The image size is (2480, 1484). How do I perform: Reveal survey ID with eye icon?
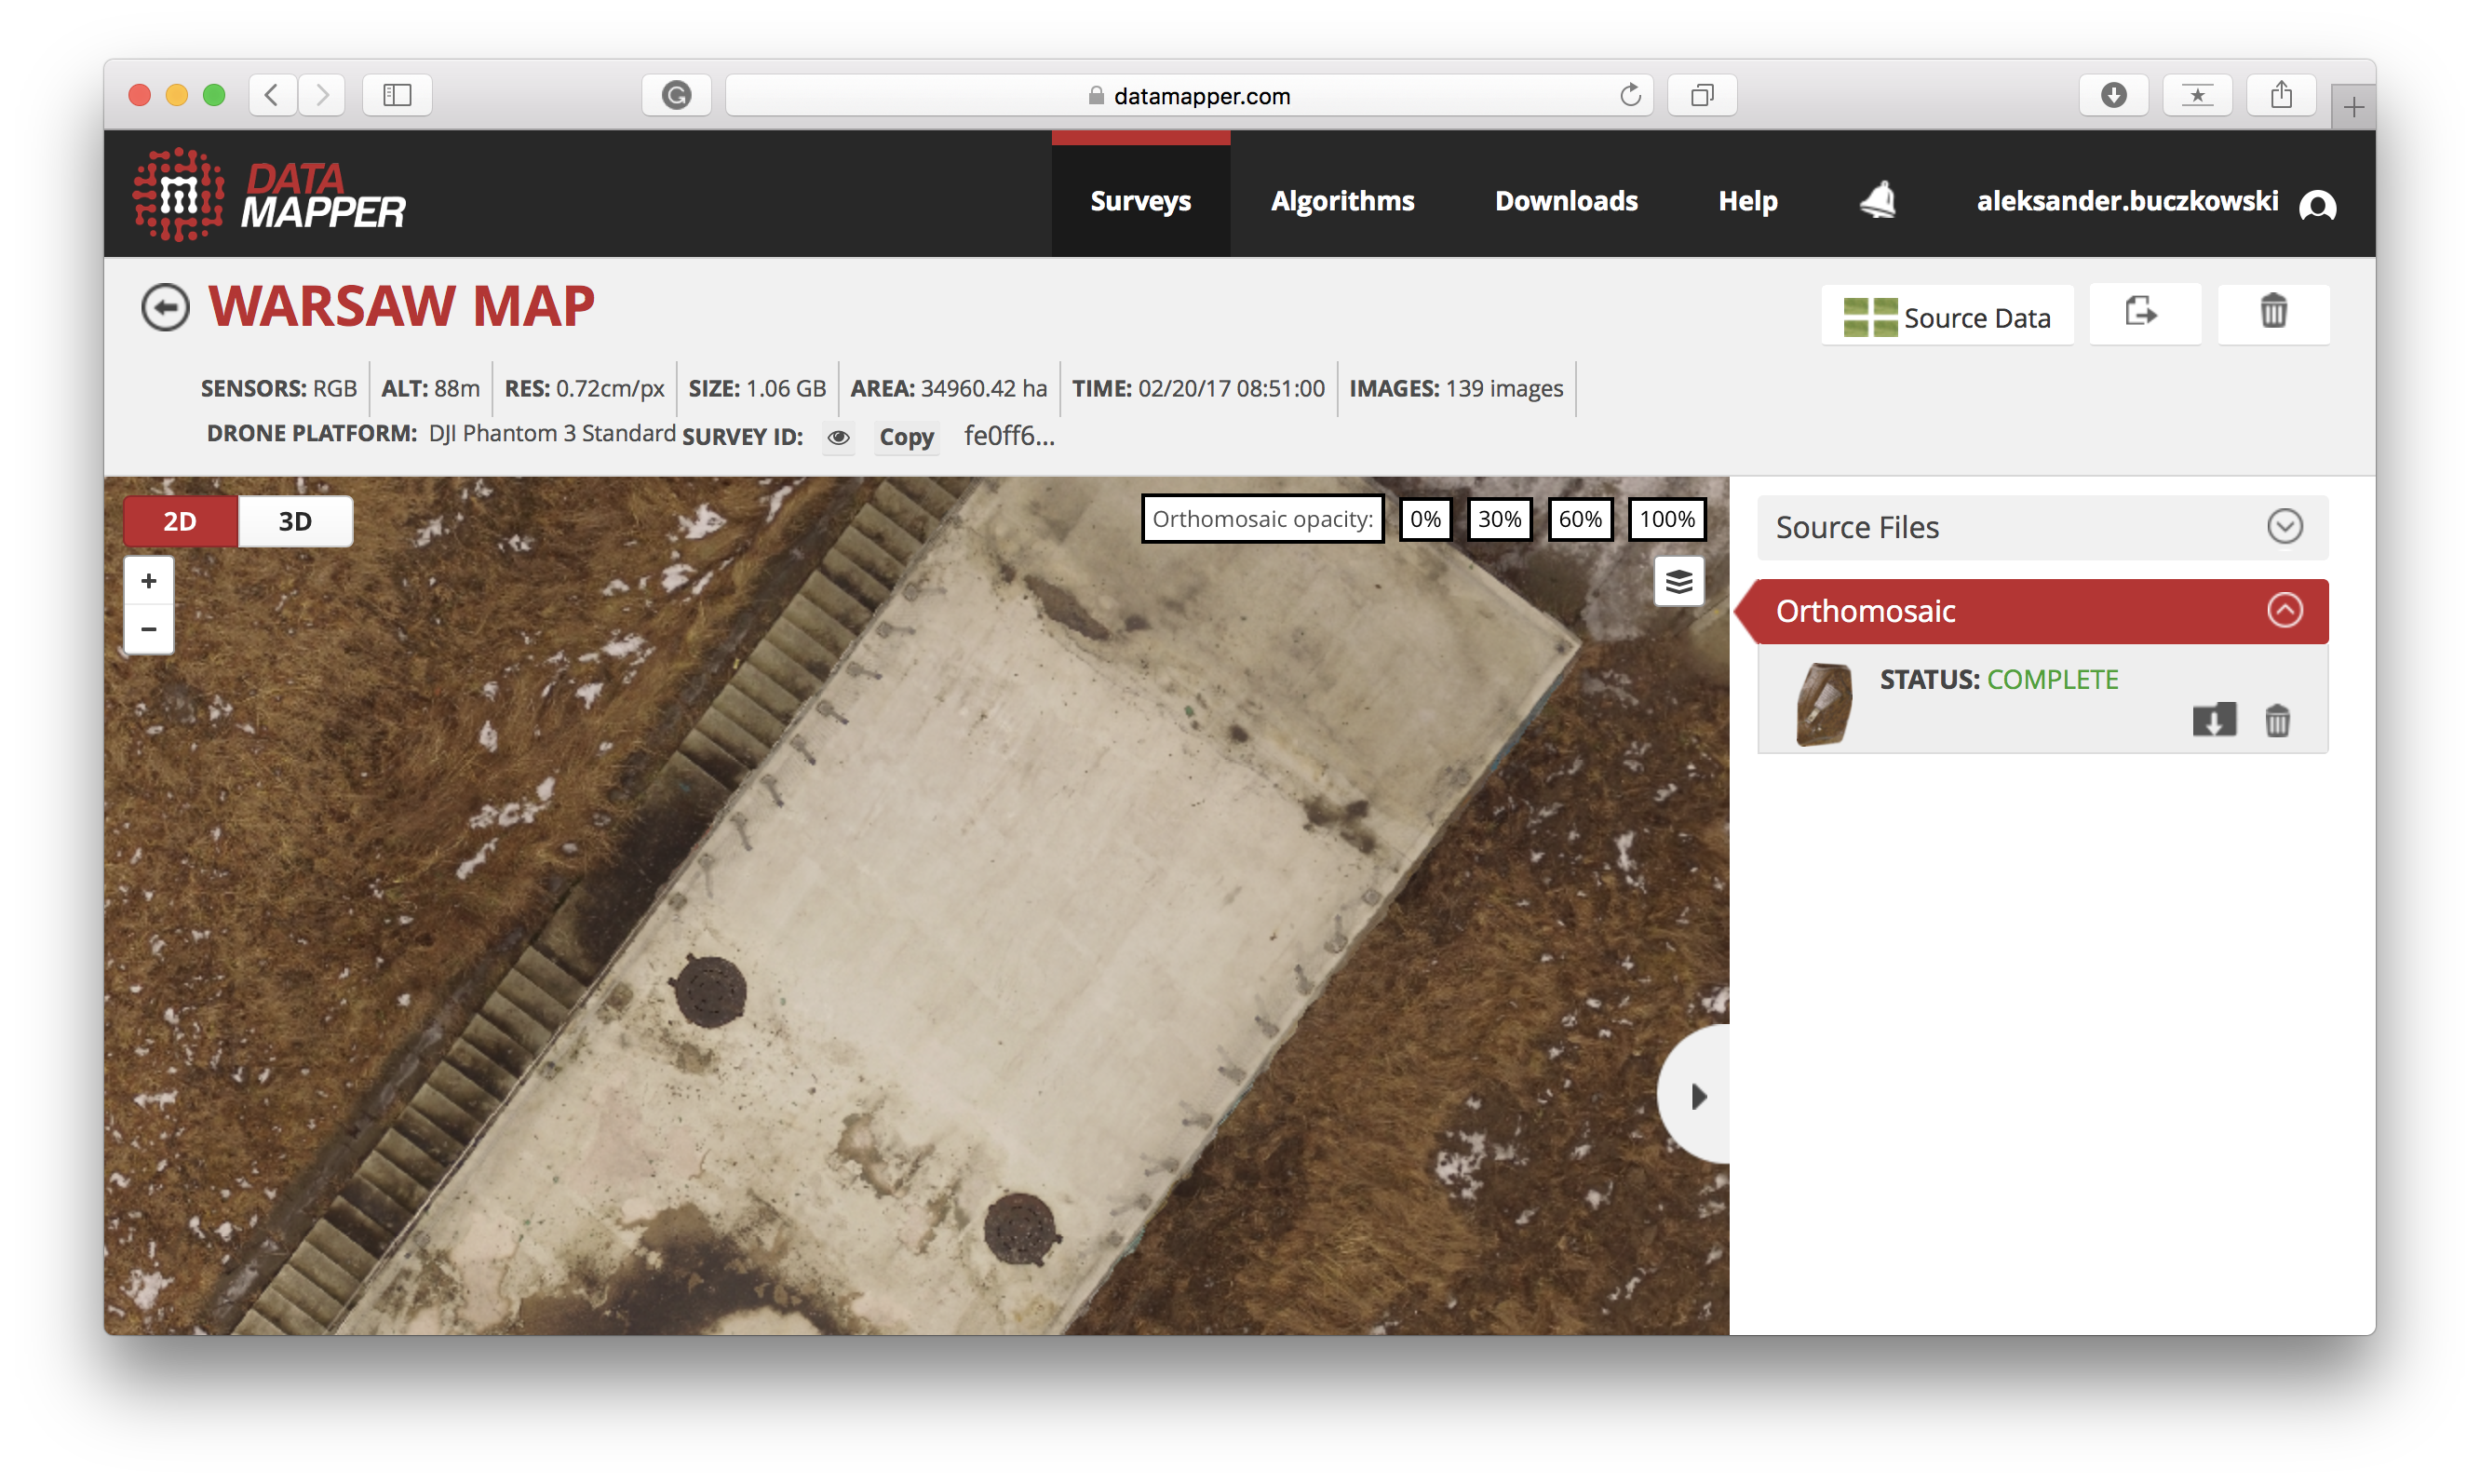pos(838,437)
